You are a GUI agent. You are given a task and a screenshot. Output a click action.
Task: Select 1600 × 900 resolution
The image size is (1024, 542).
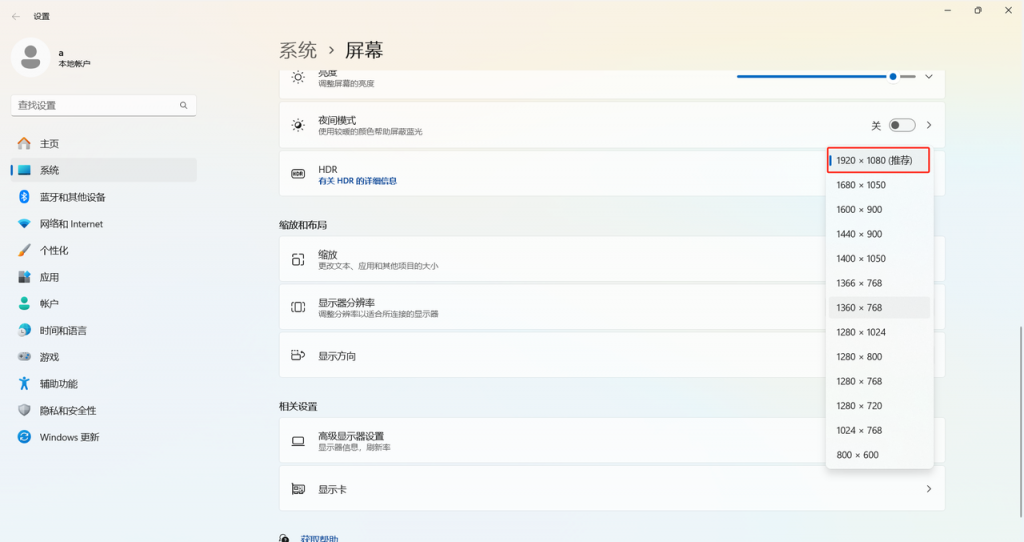pyautogui.click(x=879, y=210)
